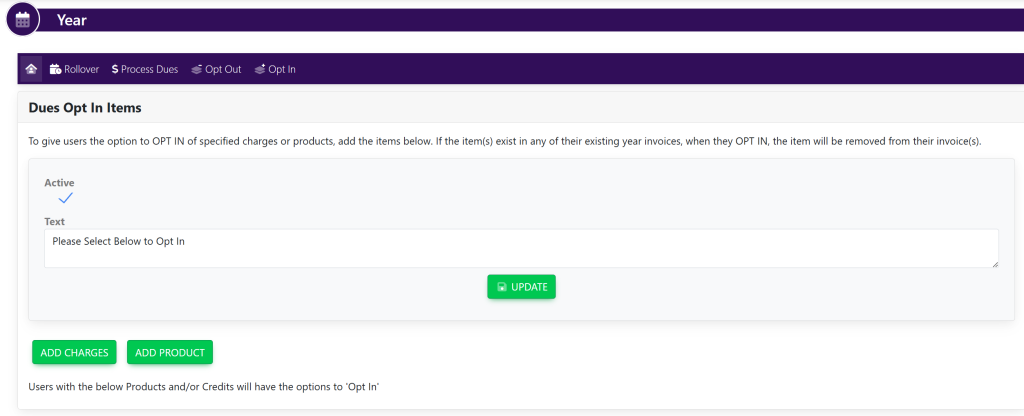Open the Opt In menu item
1024x416 pixels.
coord(282,69)
